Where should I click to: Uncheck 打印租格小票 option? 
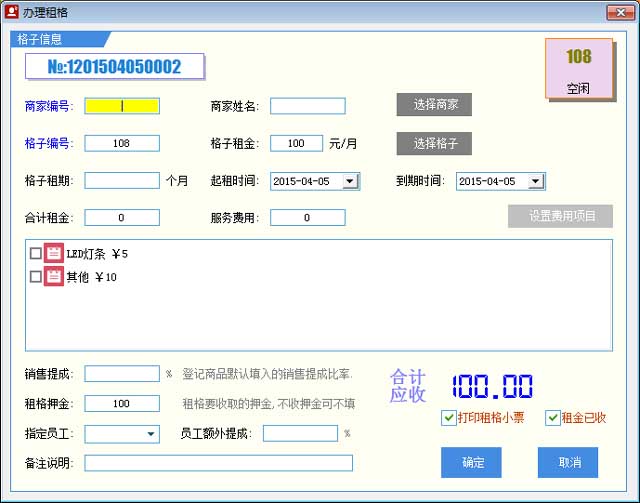449,418
